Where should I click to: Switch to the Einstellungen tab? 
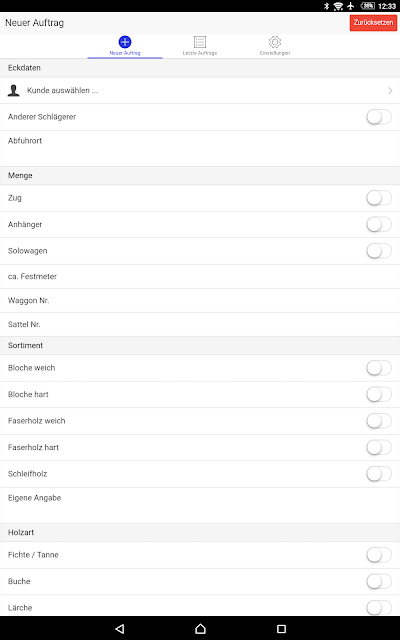pos(275,46)
